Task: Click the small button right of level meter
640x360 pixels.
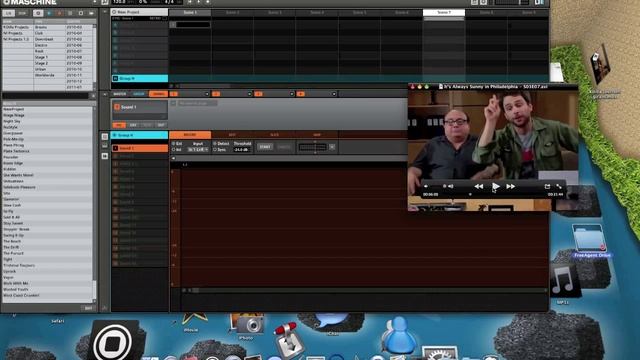Action: [x=332, y=147]
